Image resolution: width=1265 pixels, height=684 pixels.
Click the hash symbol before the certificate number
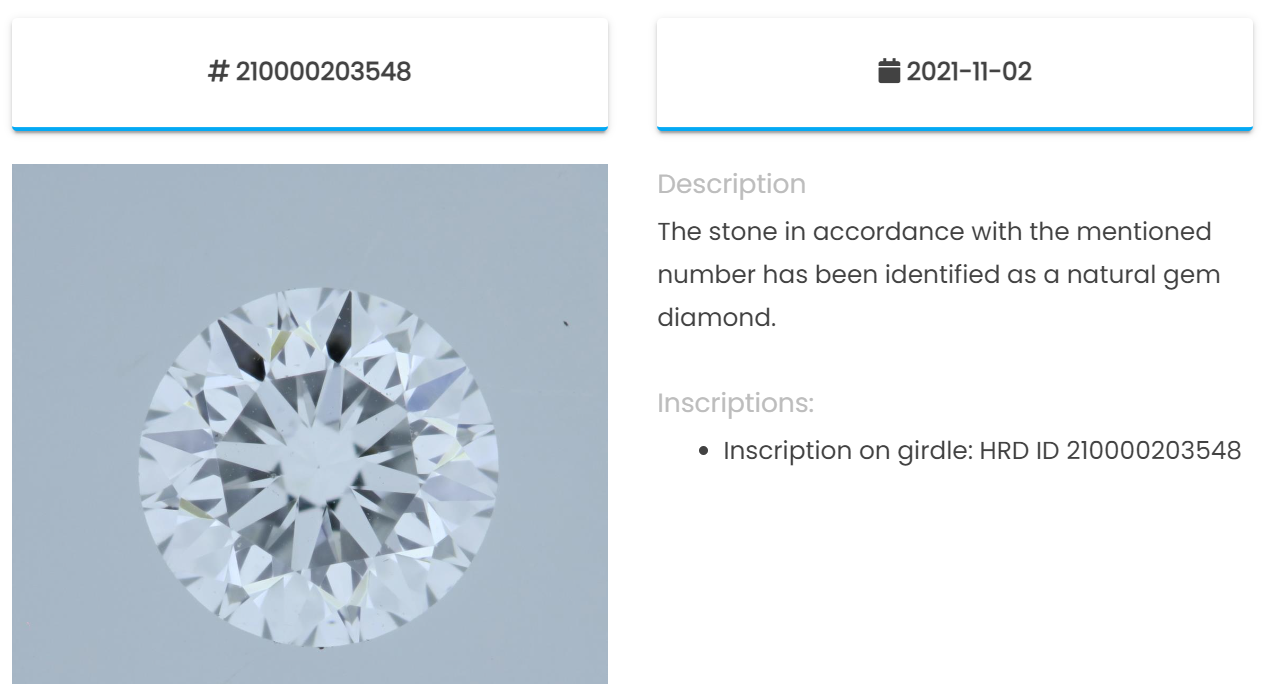click(x=219, y=72)
